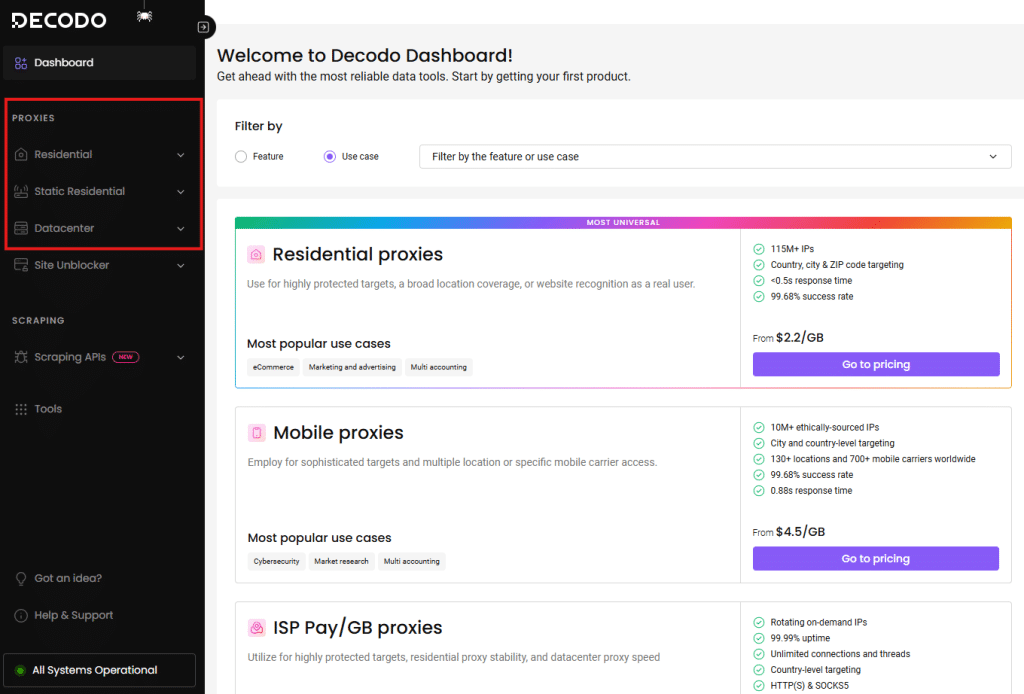Click the 'HTTP(S) & SOCKS5' feature text
1024x694 pixels.
coord(810,686)
